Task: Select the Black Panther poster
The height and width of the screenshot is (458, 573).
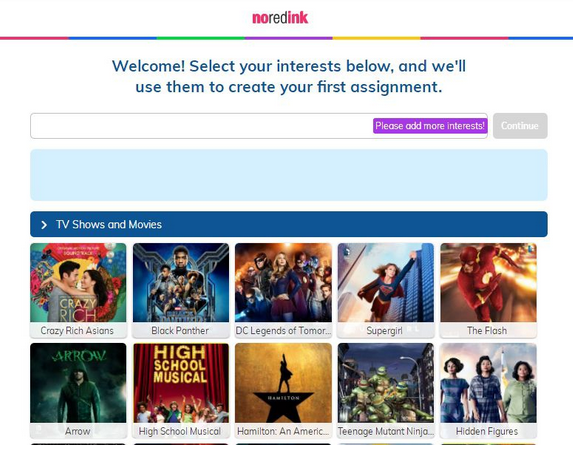Action: pyautogui.click(x=181, y=291)
